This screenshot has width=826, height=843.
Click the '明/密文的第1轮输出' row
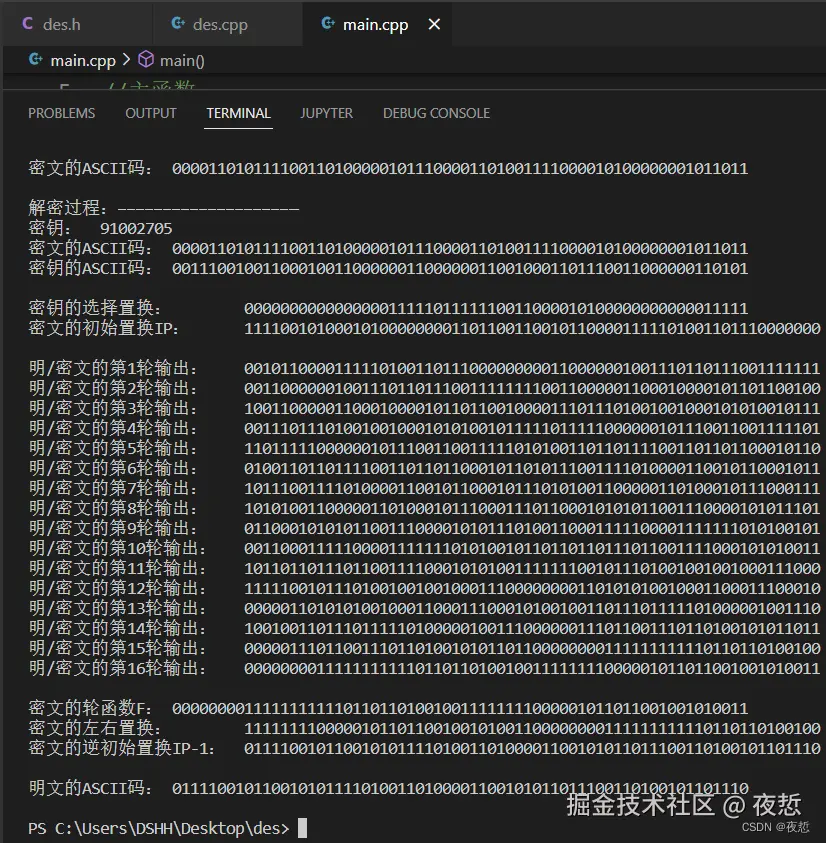coord(424,368)
